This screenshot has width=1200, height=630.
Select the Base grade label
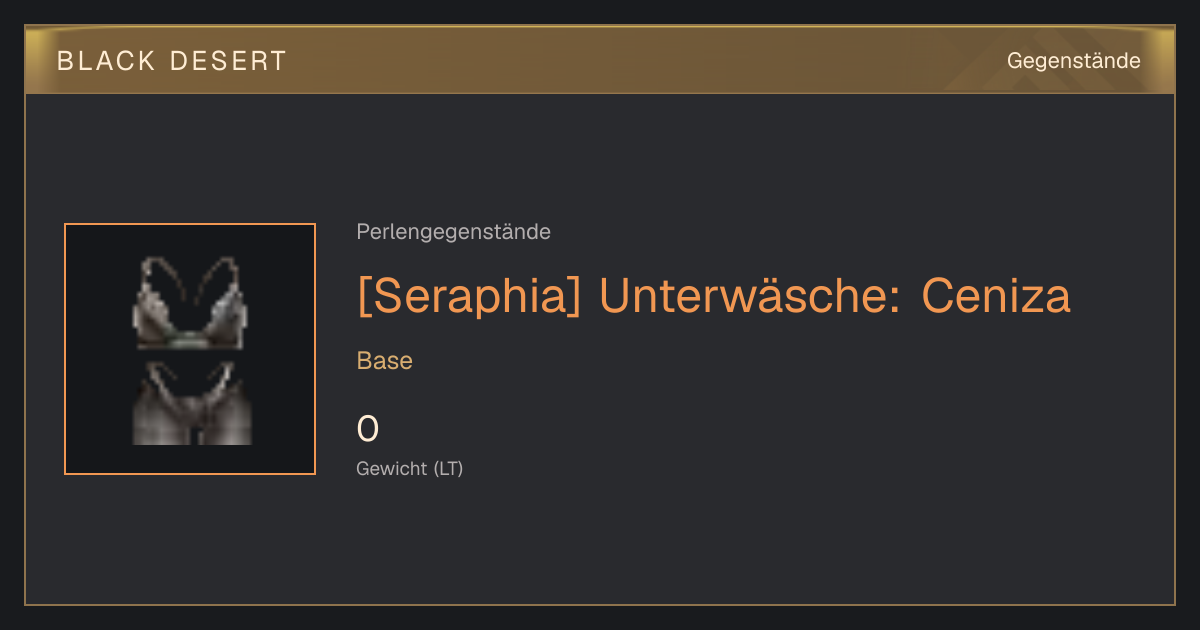tap(385, 361)
